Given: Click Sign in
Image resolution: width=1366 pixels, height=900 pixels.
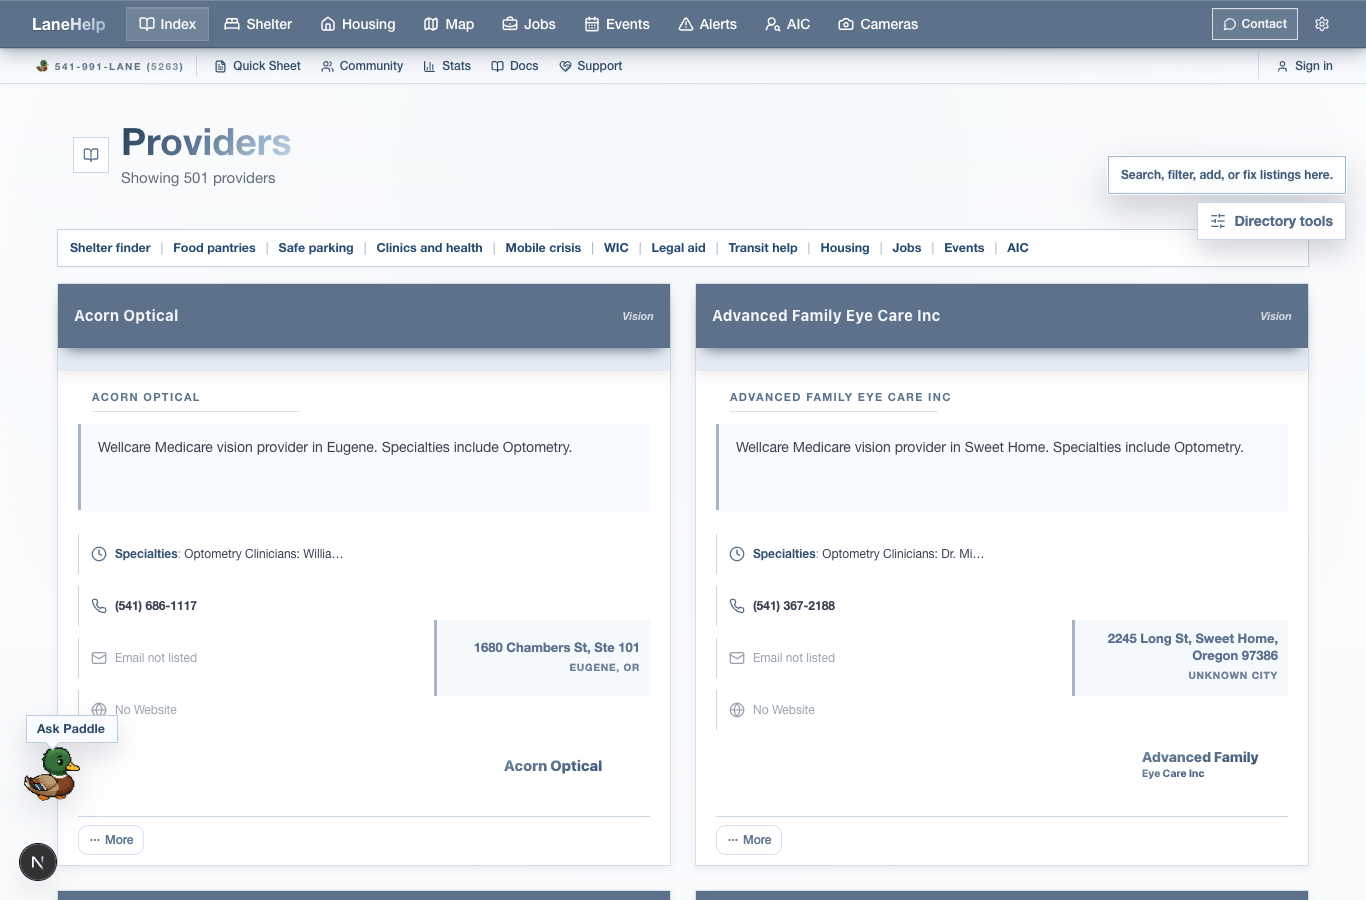Looking at the screenshot, I should 1305,66.
